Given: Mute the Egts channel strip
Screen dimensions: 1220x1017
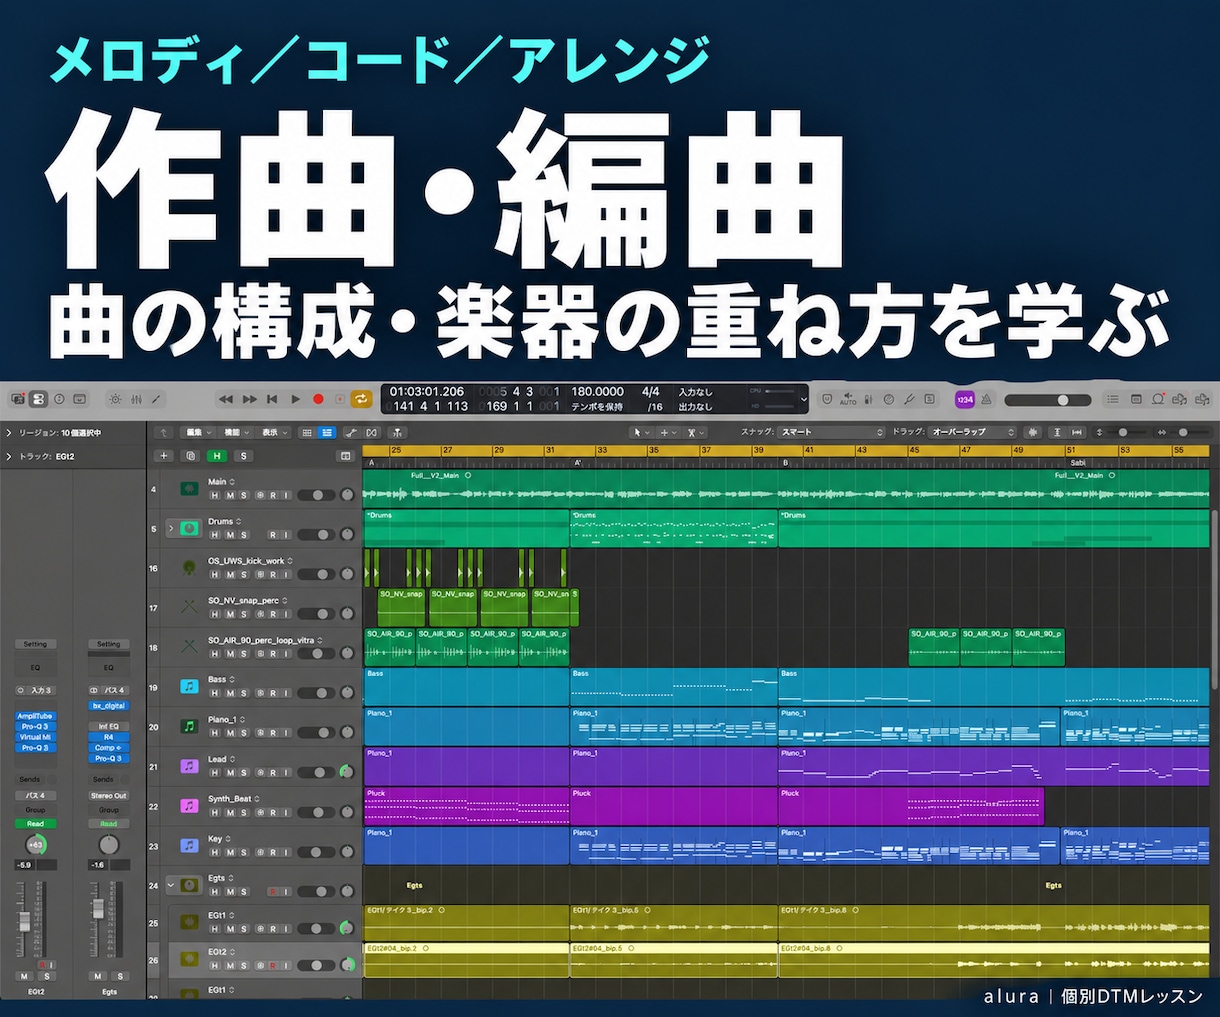Looking at the screenshot, I should pyautogui.click(x=98, y=976).
